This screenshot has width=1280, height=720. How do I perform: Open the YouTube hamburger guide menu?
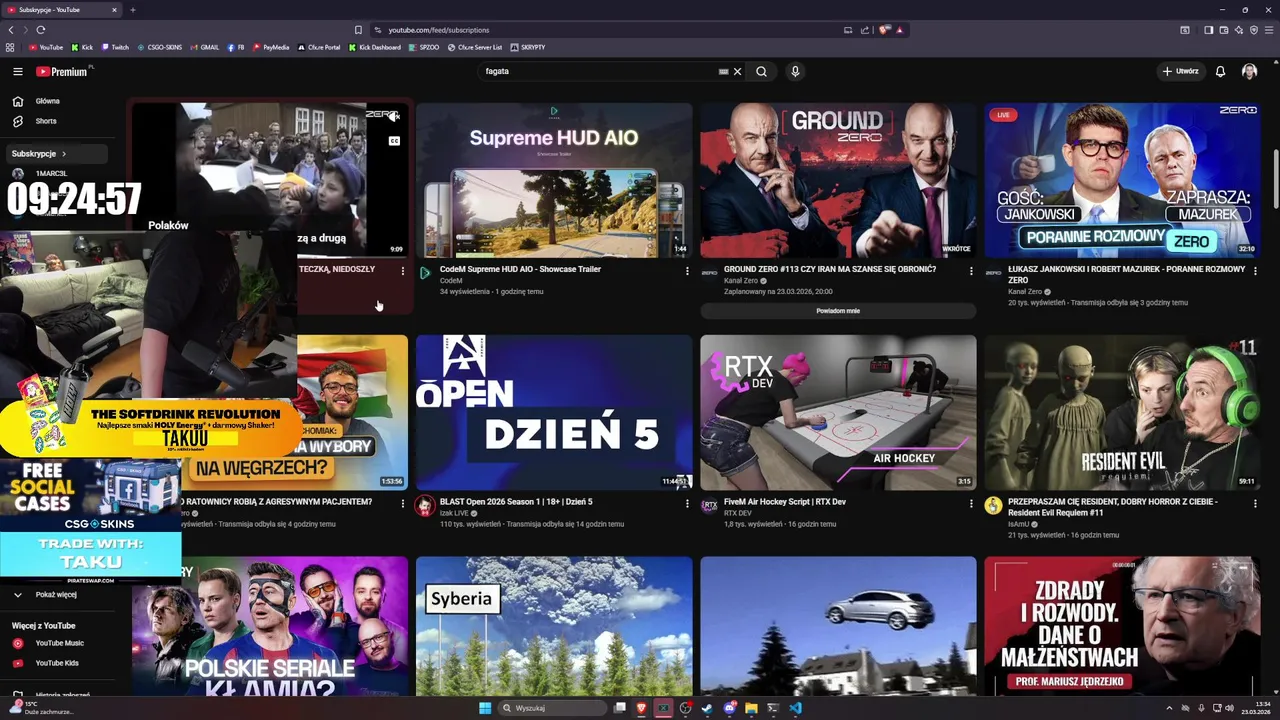point(17,71)
